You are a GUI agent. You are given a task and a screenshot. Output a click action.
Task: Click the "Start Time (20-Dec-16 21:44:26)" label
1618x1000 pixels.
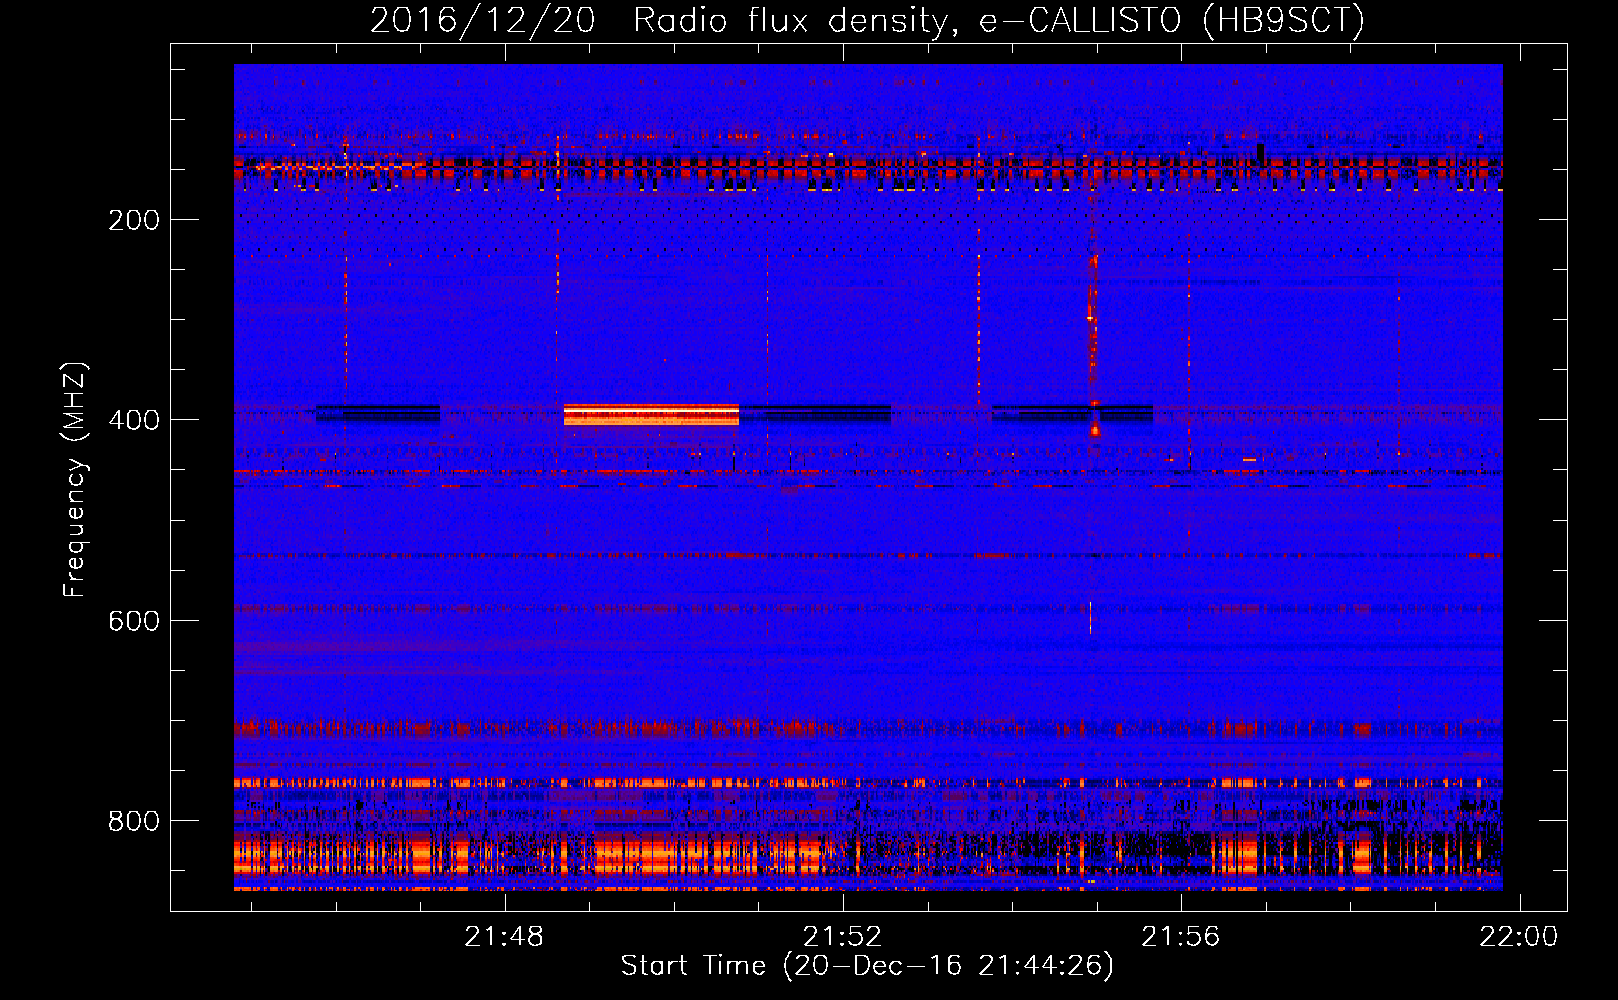click(867, 966)
